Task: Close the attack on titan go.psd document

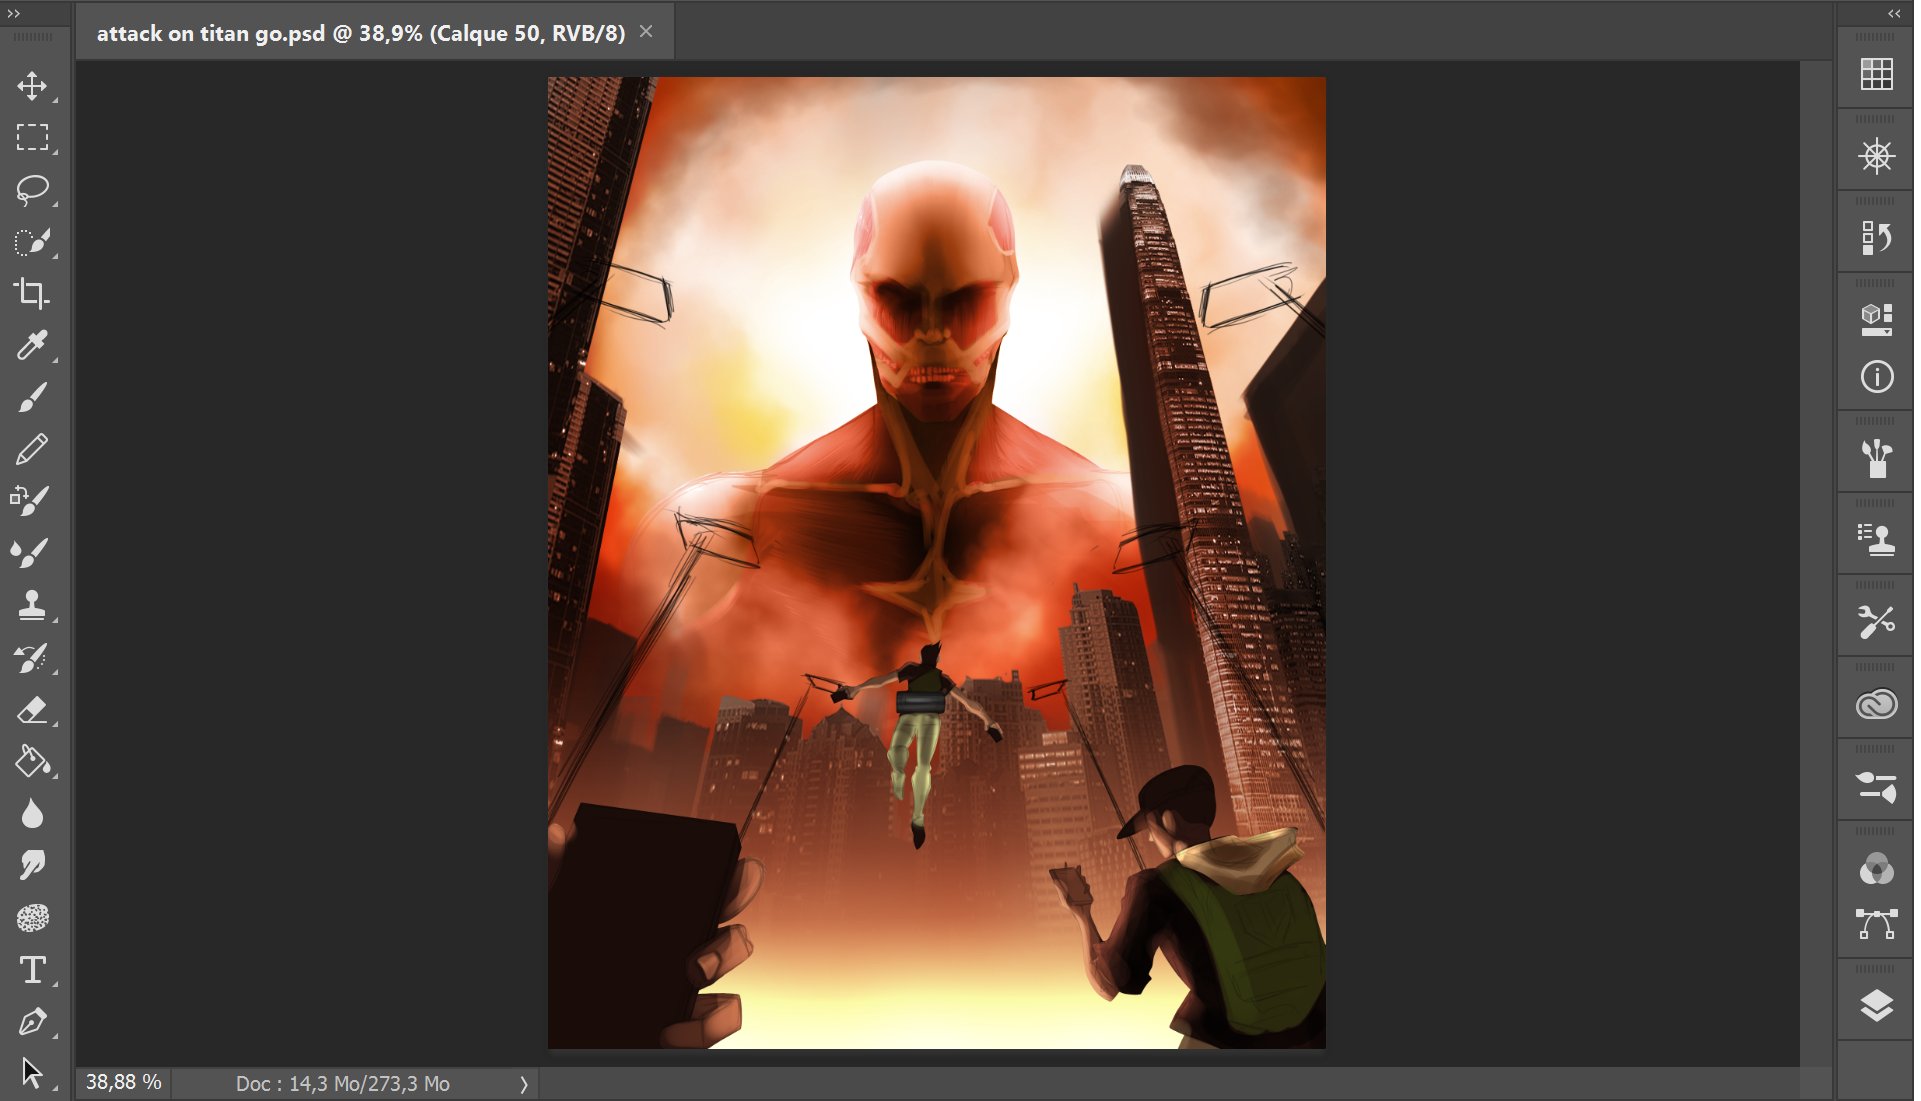Action: coord(646,31)
